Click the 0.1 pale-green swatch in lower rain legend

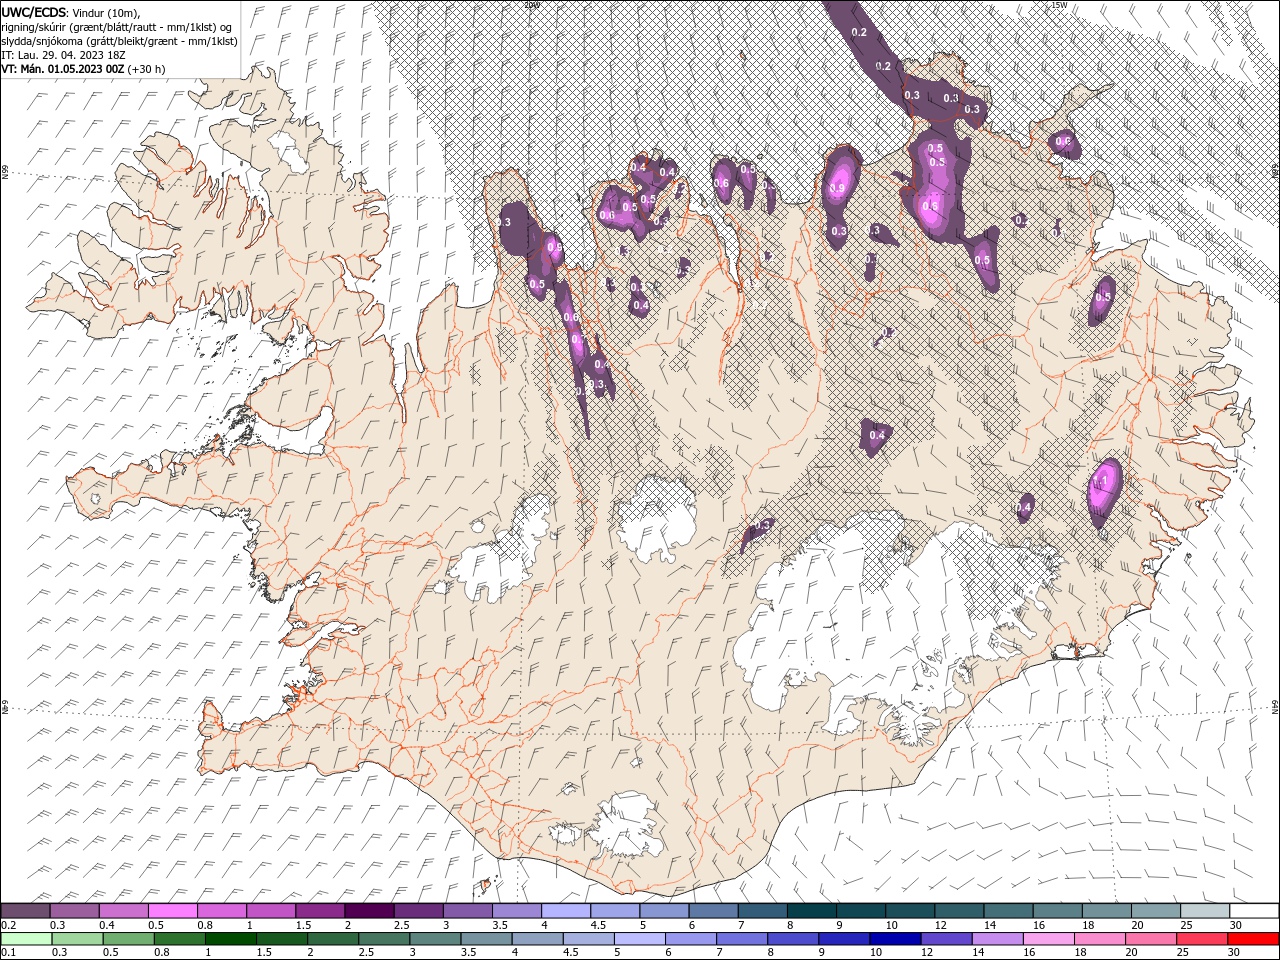(26, 939)
